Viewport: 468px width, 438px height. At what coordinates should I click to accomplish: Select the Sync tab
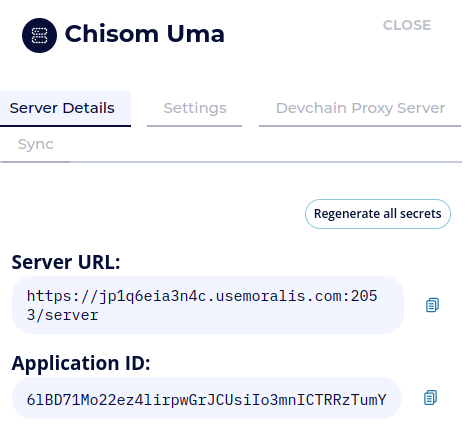35,145
